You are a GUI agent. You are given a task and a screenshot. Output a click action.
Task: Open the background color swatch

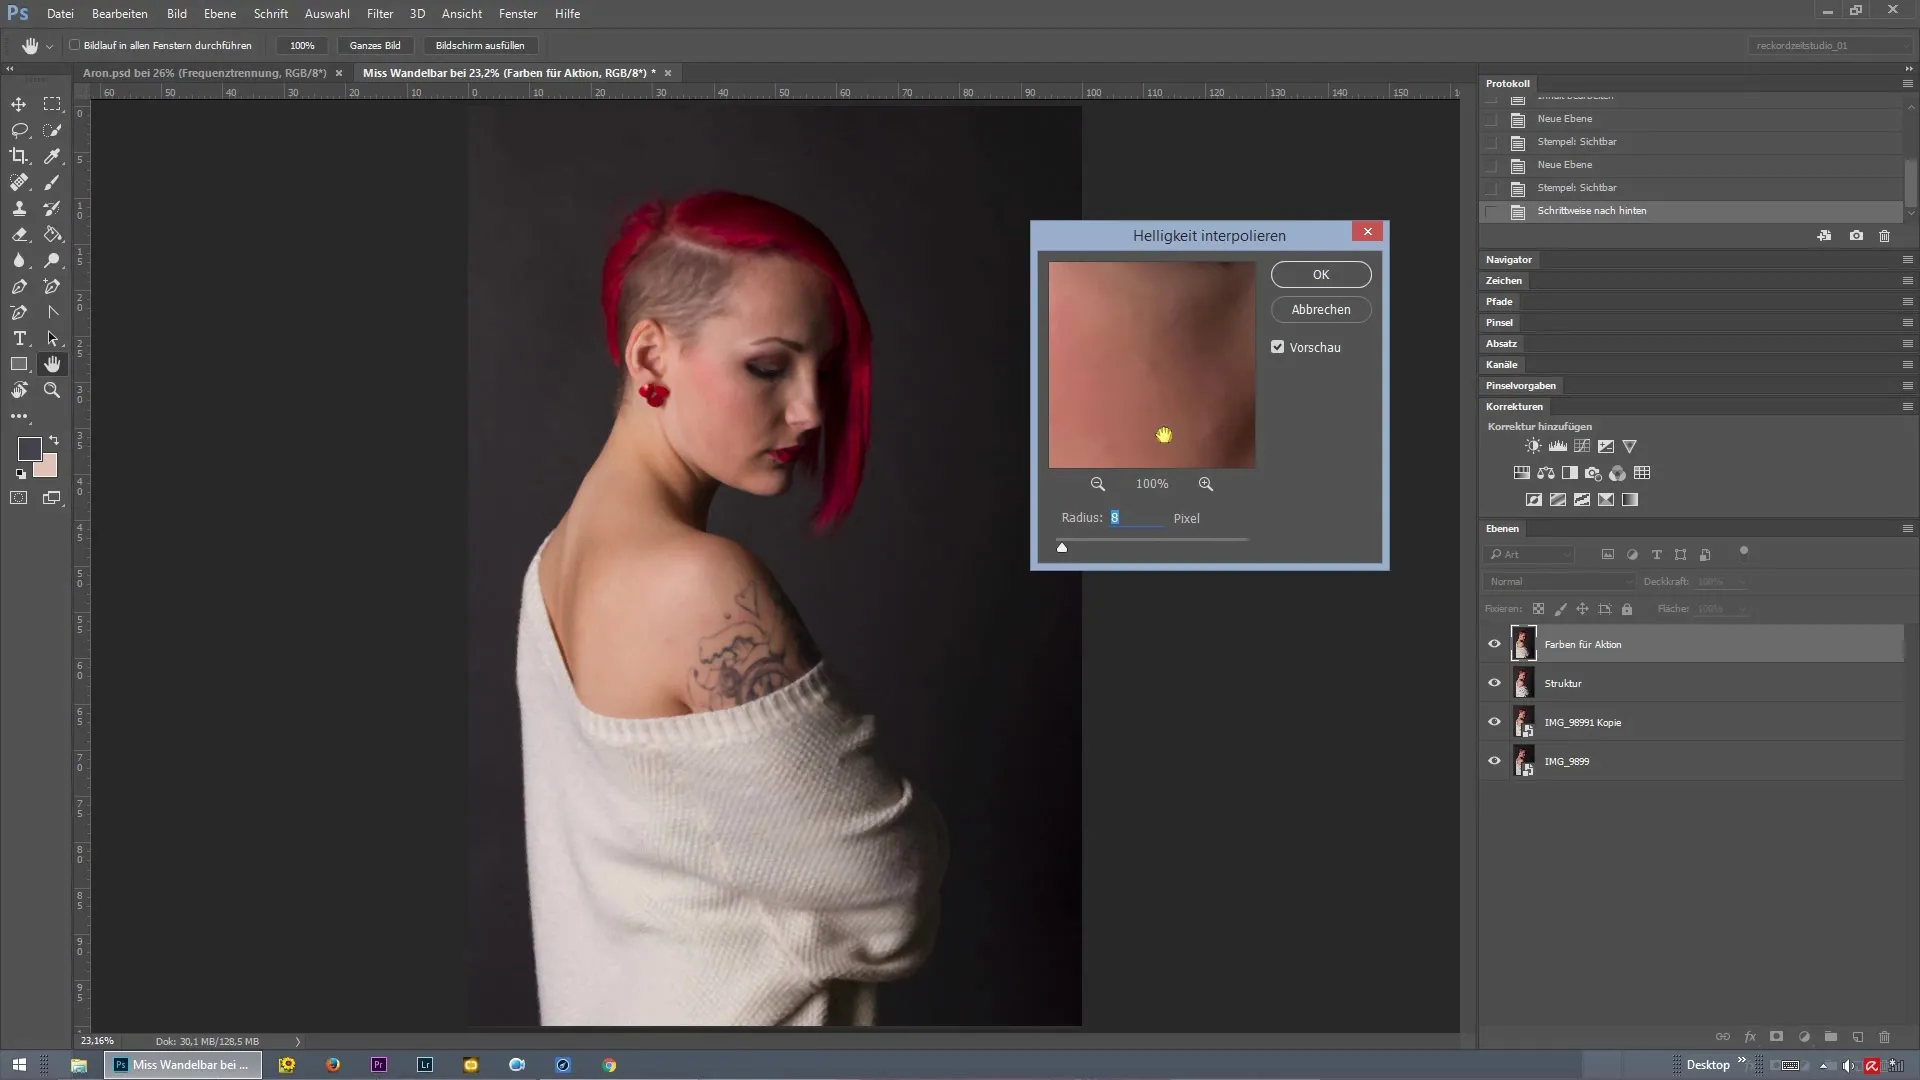coord(48,469)
